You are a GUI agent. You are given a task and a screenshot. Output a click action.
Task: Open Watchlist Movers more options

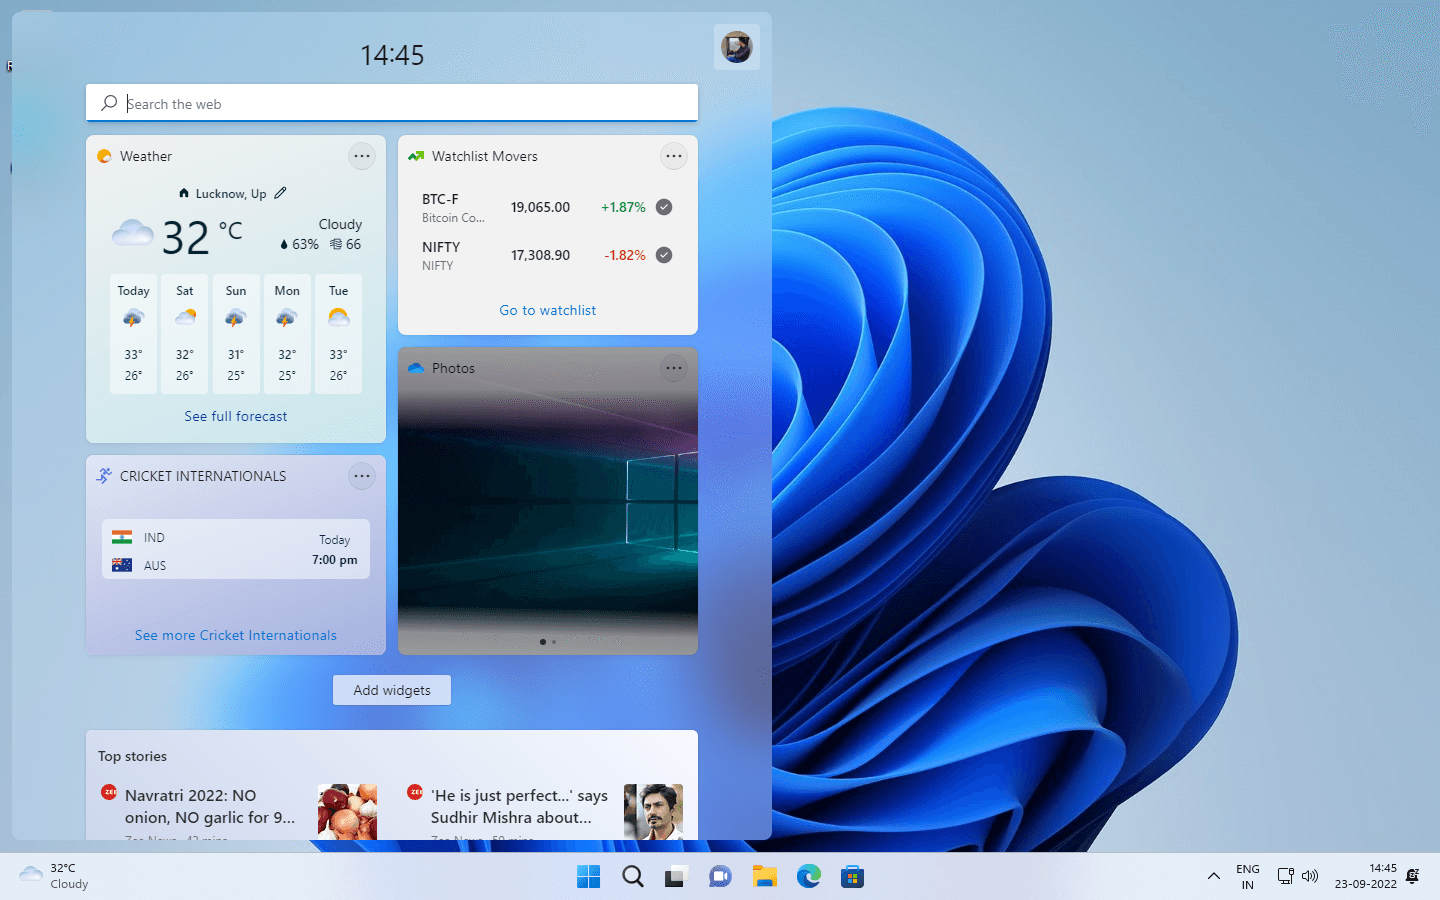point(674,156)
